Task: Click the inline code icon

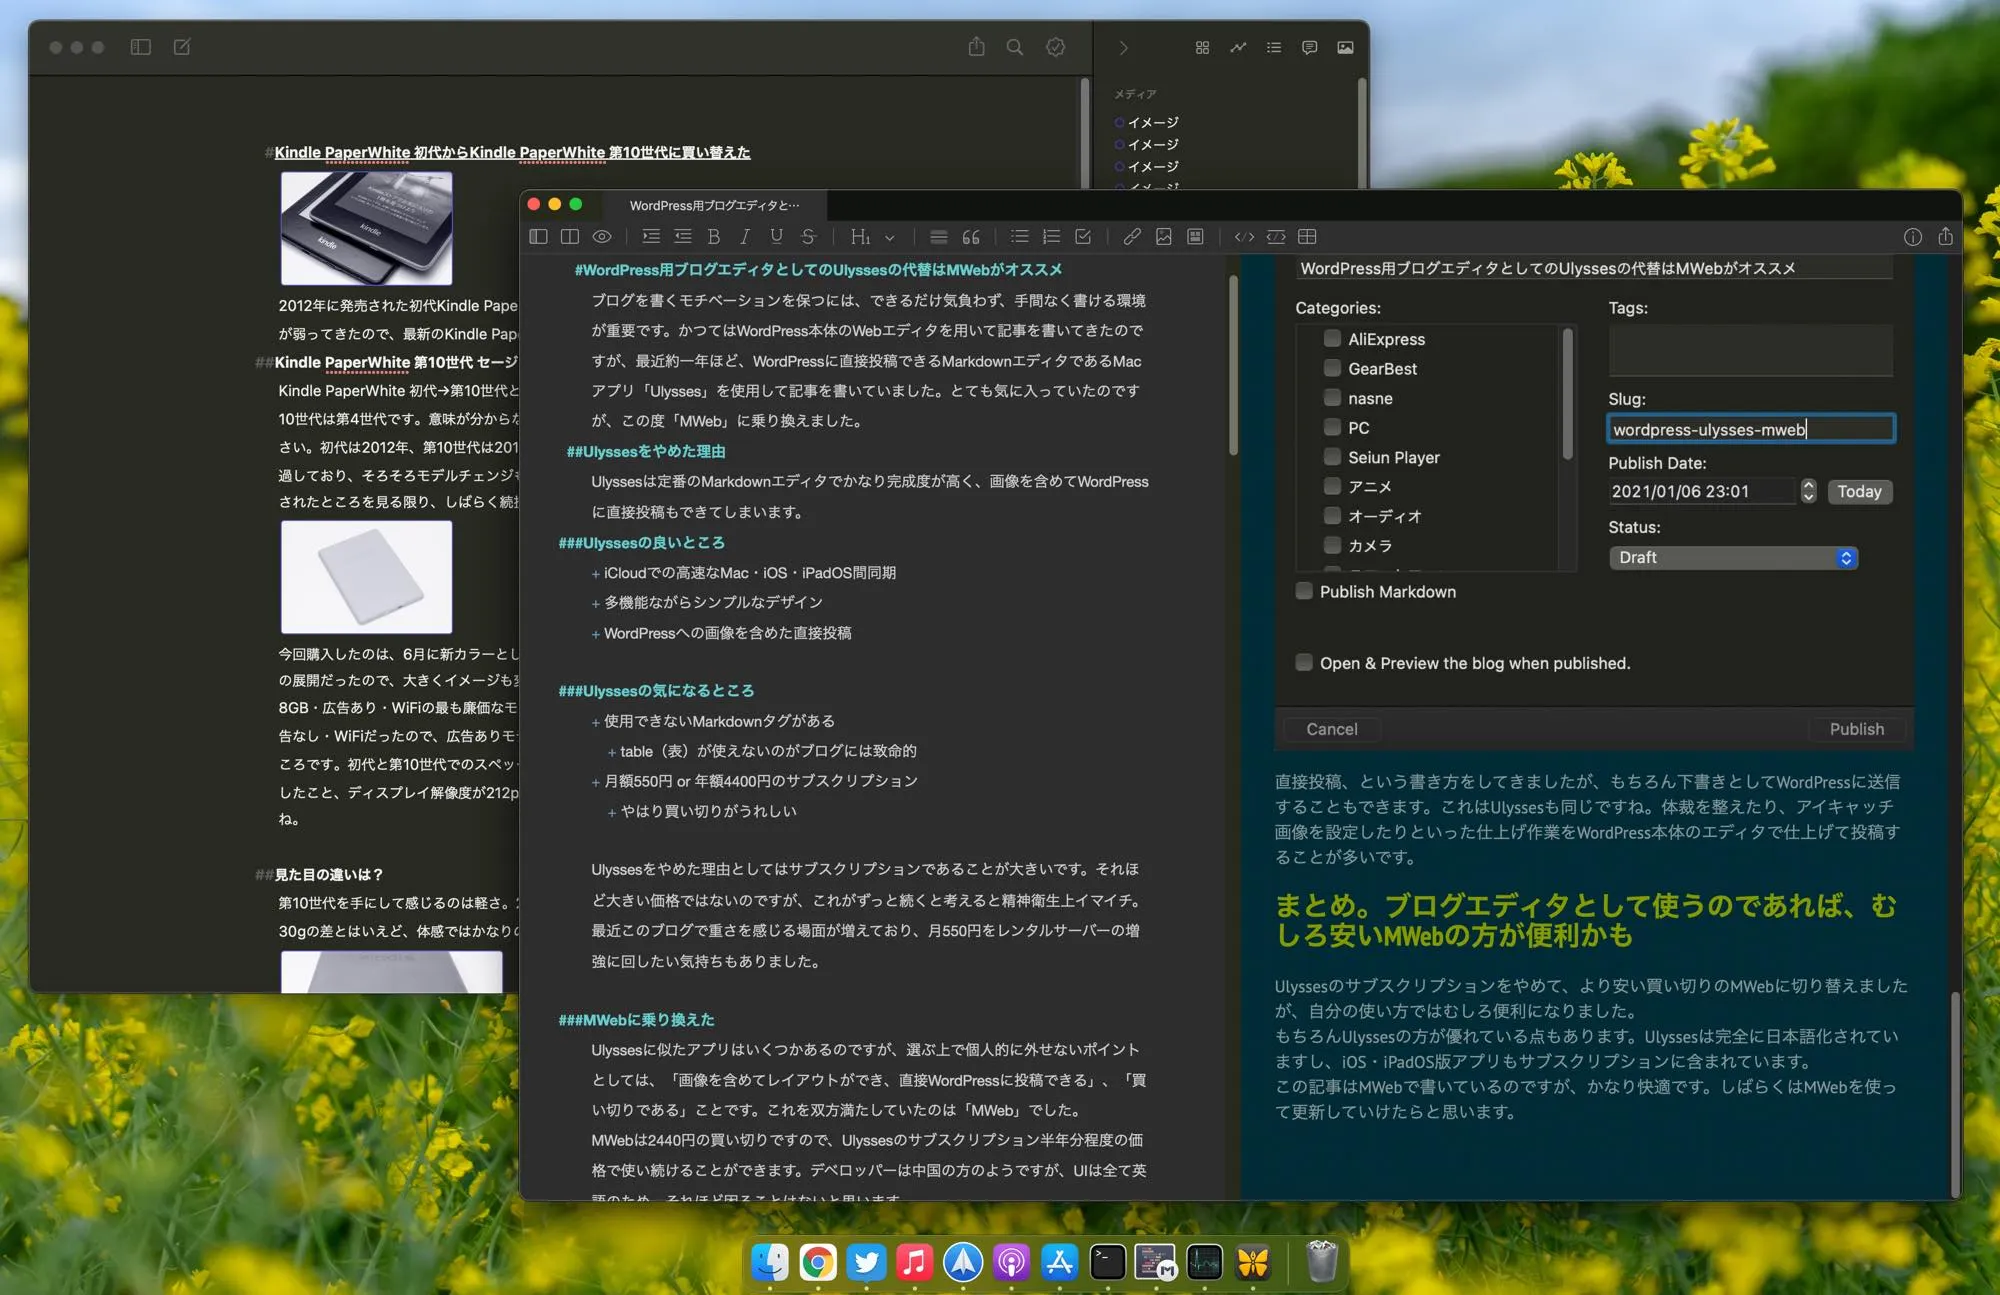Action: (1244, 237)
